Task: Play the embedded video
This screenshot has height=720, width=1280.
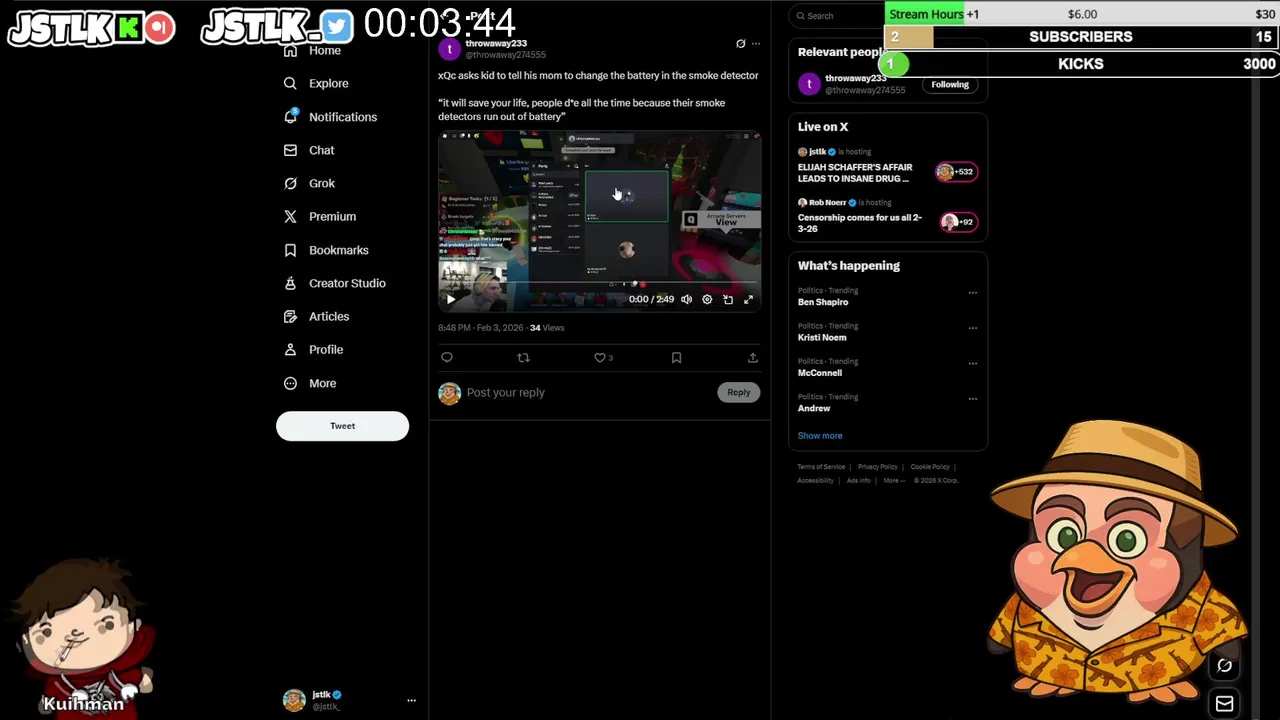Action: click(x=450, y=299)
